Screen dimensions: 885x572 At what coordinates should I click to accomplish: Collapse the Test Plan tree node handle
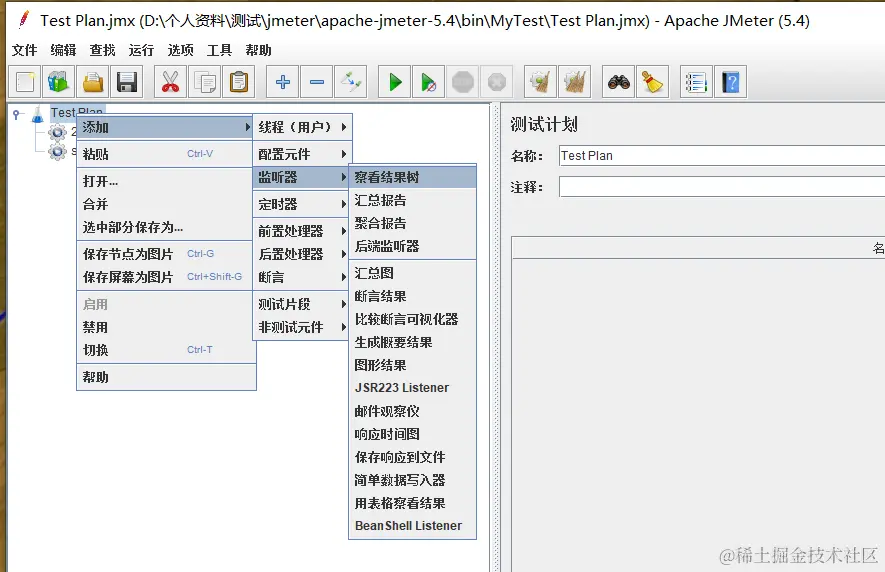(17, 115)
